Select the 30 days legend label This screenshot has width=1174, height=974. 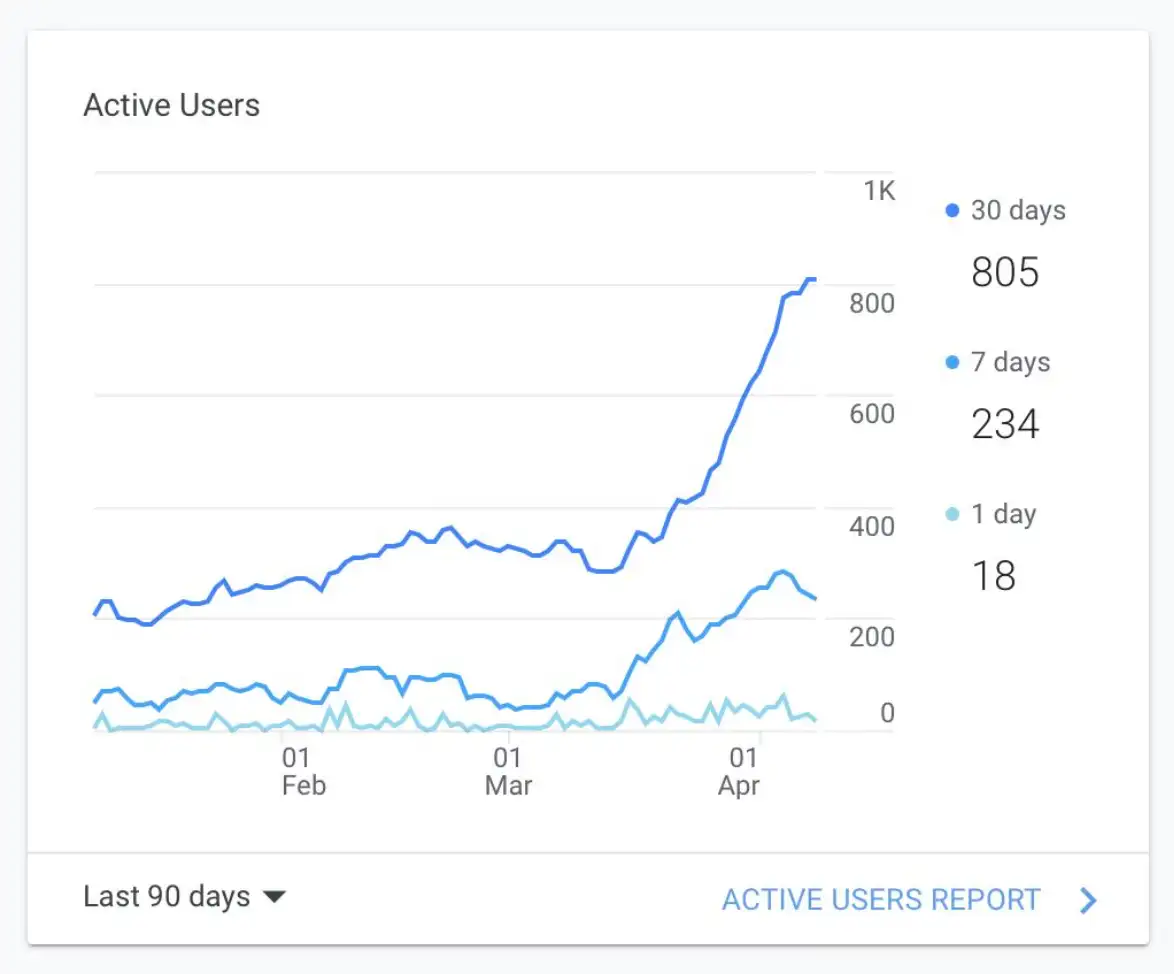(1018, 211)
